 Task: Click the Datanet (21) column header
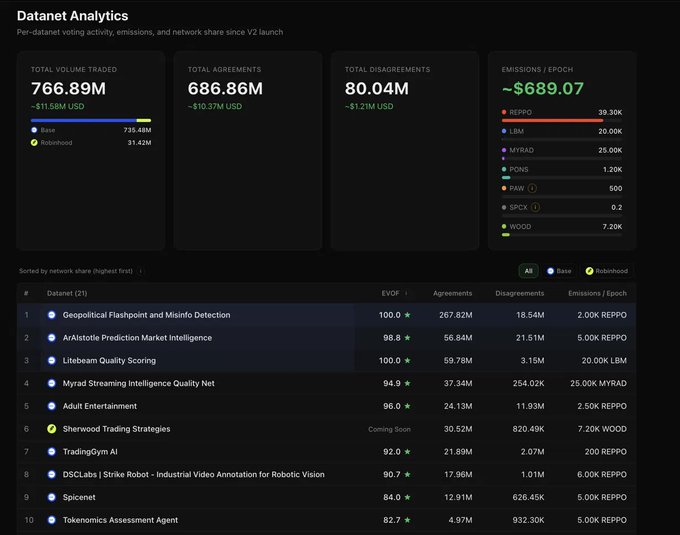click(67, 294)
